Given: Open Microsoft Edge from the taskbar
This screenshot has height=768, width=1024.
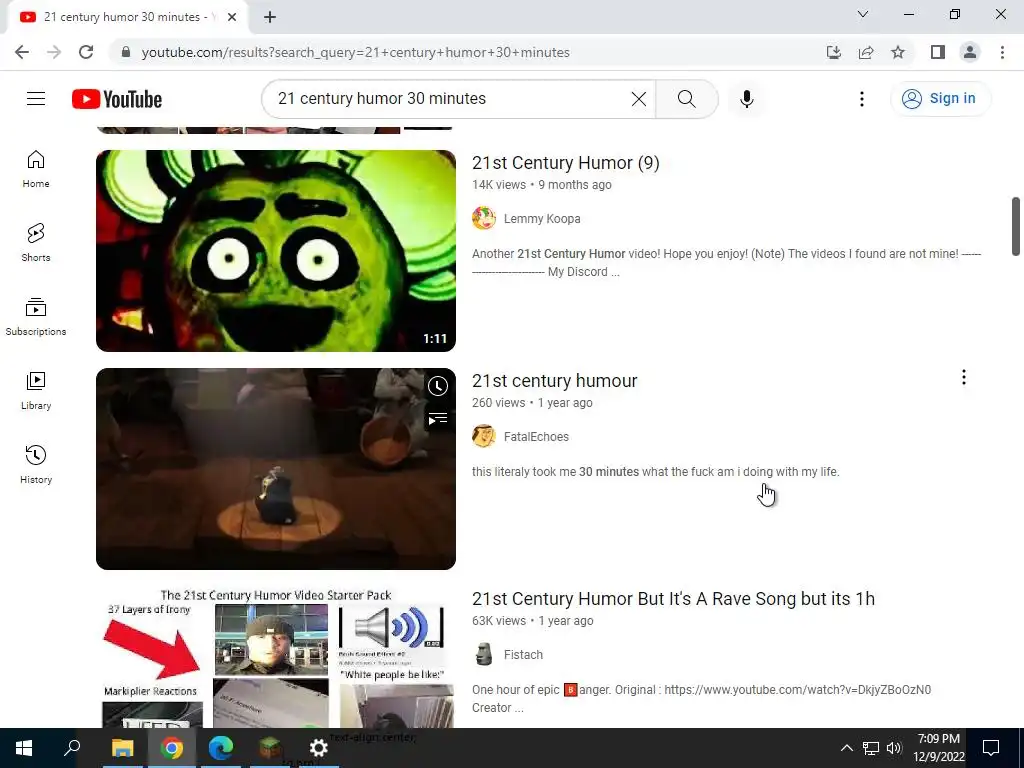Looking at the screenshot, I should point(221,748).
